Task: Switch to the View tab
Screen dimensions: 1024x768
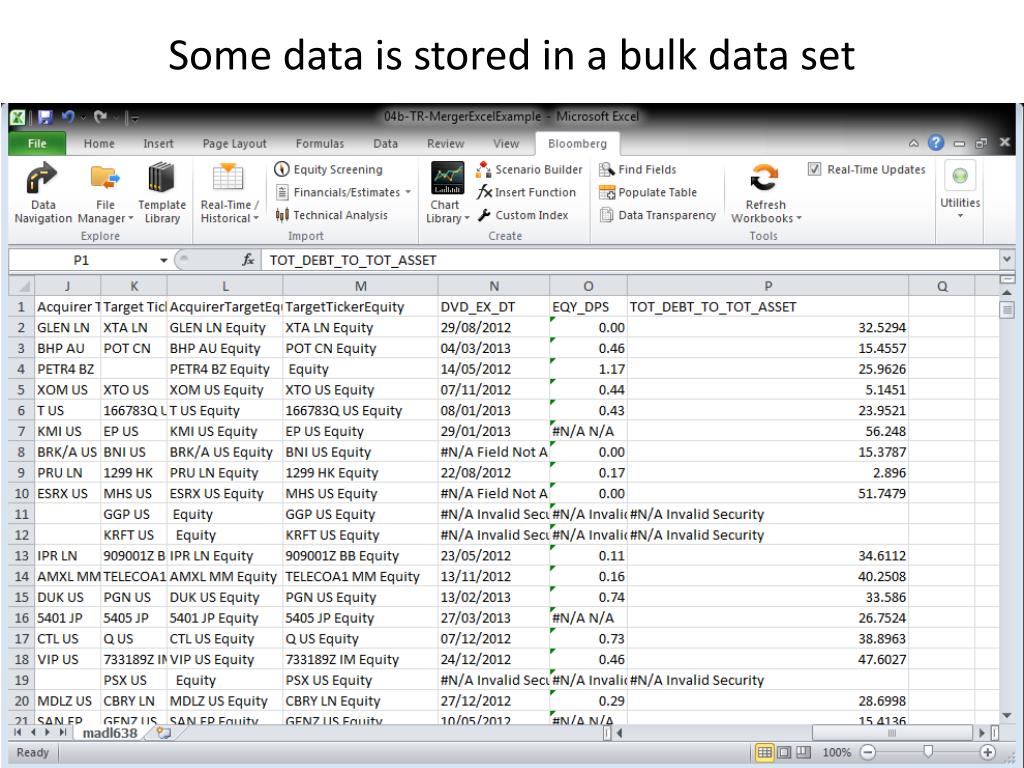Action: point(505,144)
